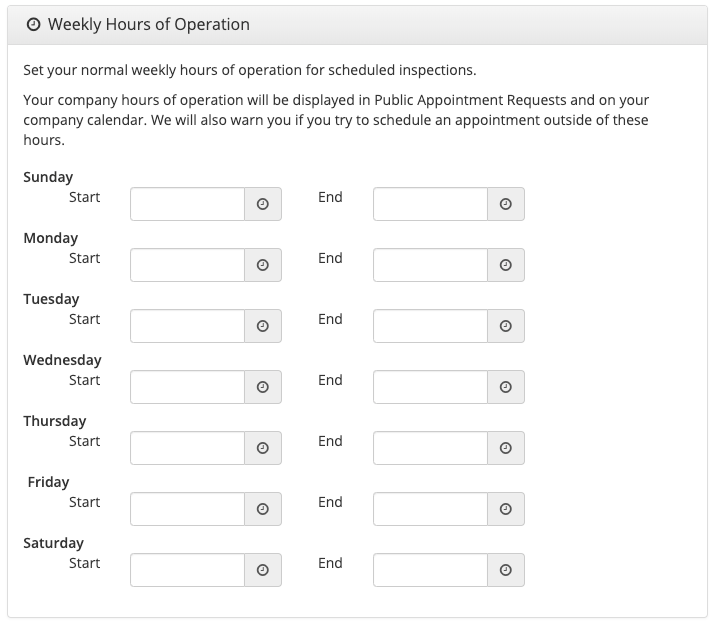Click the Friday Start clock icon
The height and width of the screenshot is (625, 714).
pyautogui.click(x=263, y=509)
